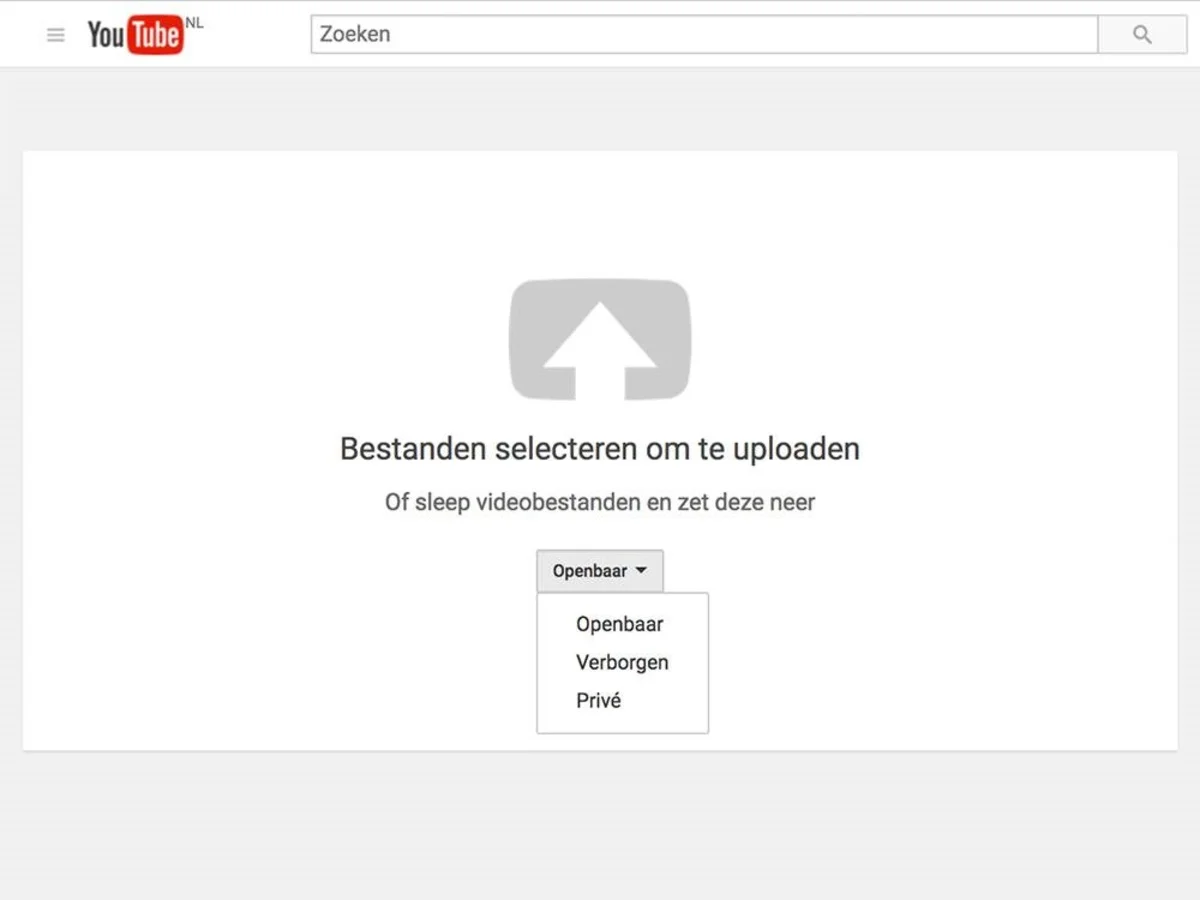Choose Verborgen from the privacy list
This screenshot has height=900, width=1200.
click(x=621, y=662)
